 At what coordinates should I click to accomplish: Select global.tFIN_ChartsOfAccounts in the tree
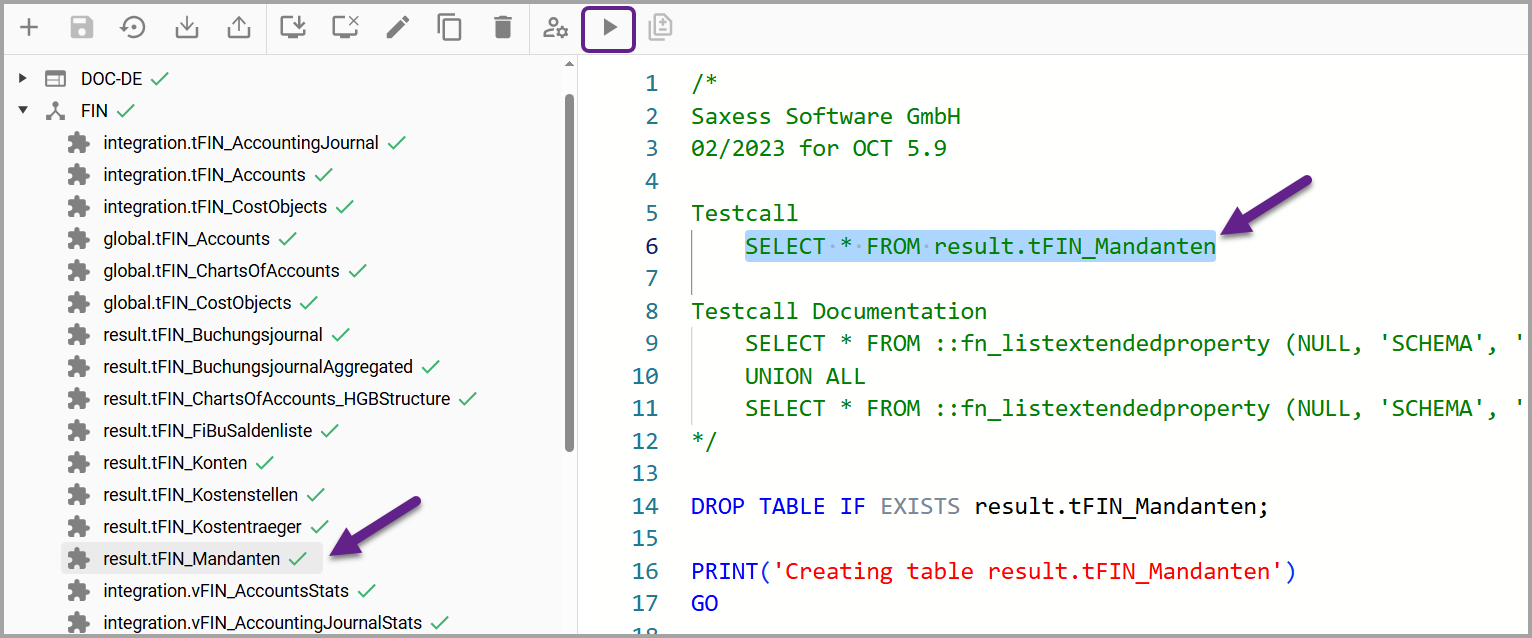coord(221,271)
